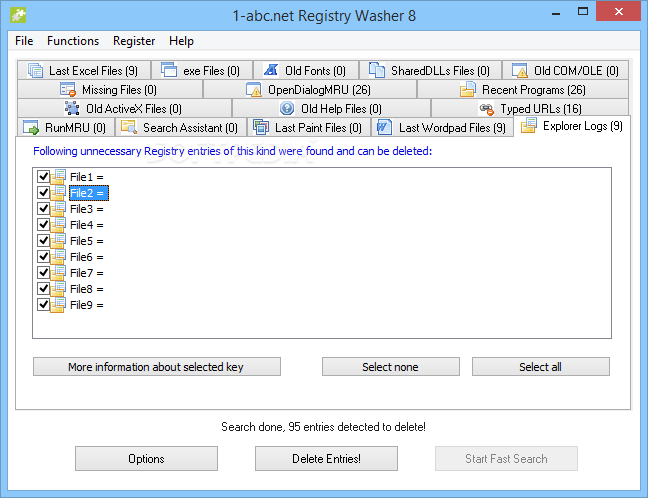Open the Options button
The image size is (648, 498).
[146, 458]
